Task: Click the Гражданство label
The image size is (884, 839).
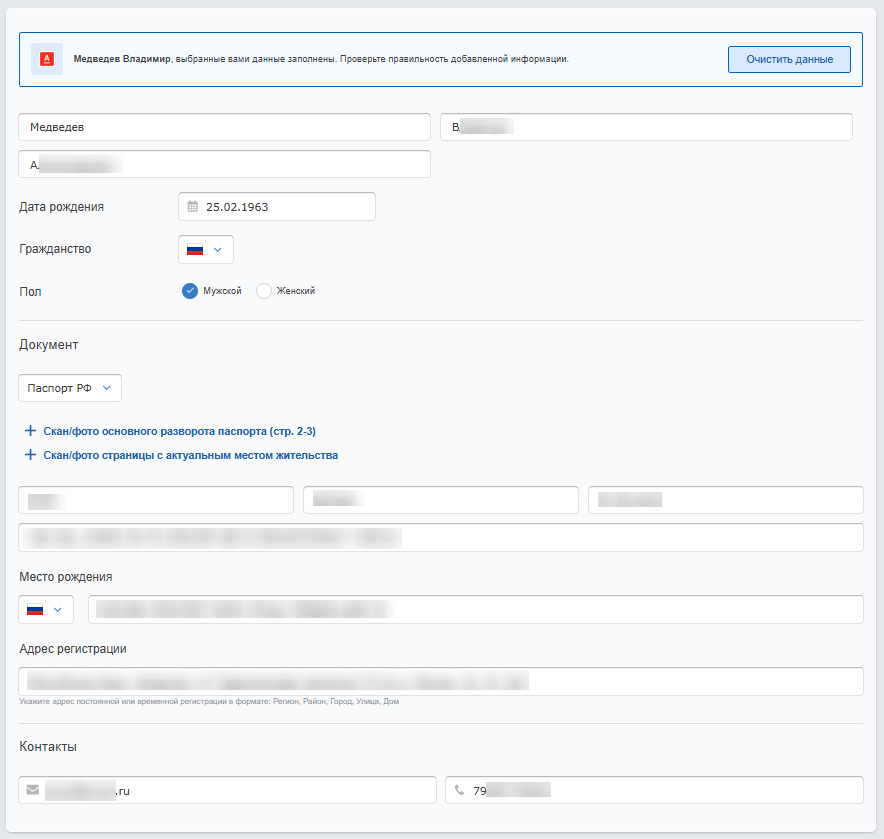Action: pyautogui.click(x=55, y=249)
